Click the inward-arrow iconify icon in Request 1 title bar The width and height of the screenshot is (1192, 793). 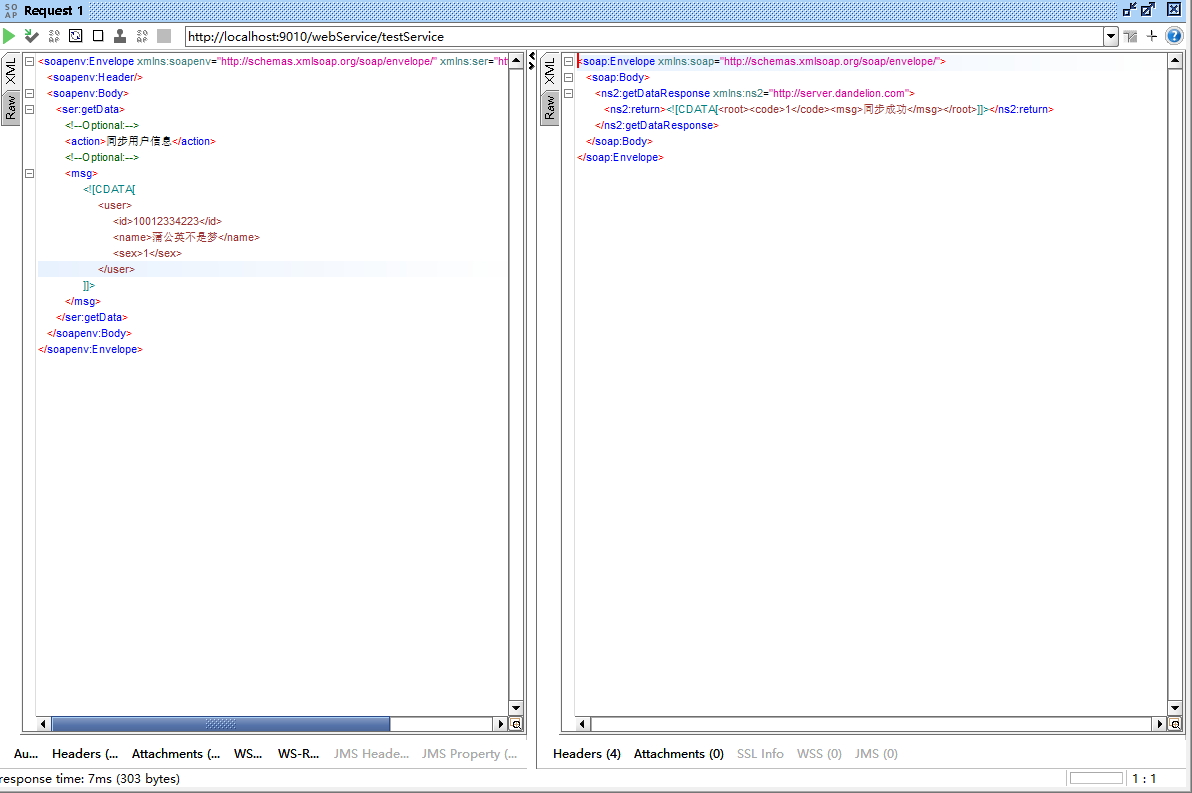click(x=1129, y=10)
